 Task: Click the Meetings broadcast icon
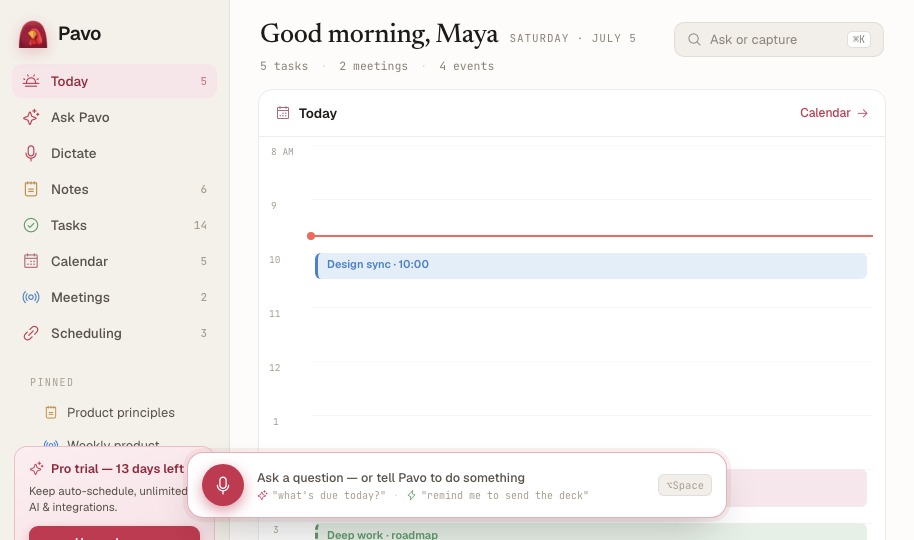(x=31, y=297)
